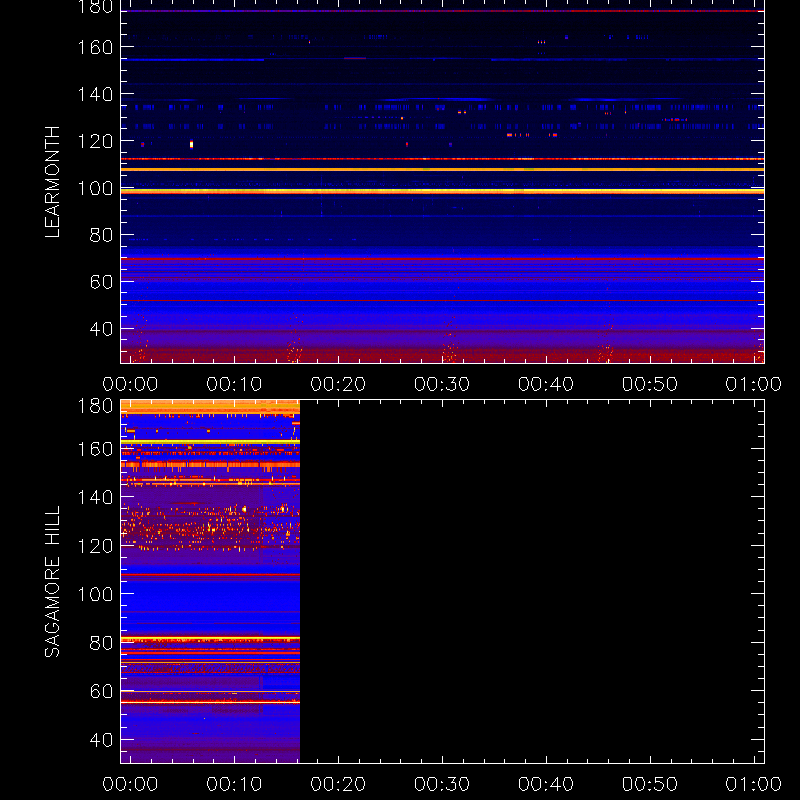The height and width of the screenshot is (800, 800).
Task: Select the 40 tick label on Sagamore Hill axis
Action: [101, 740]
